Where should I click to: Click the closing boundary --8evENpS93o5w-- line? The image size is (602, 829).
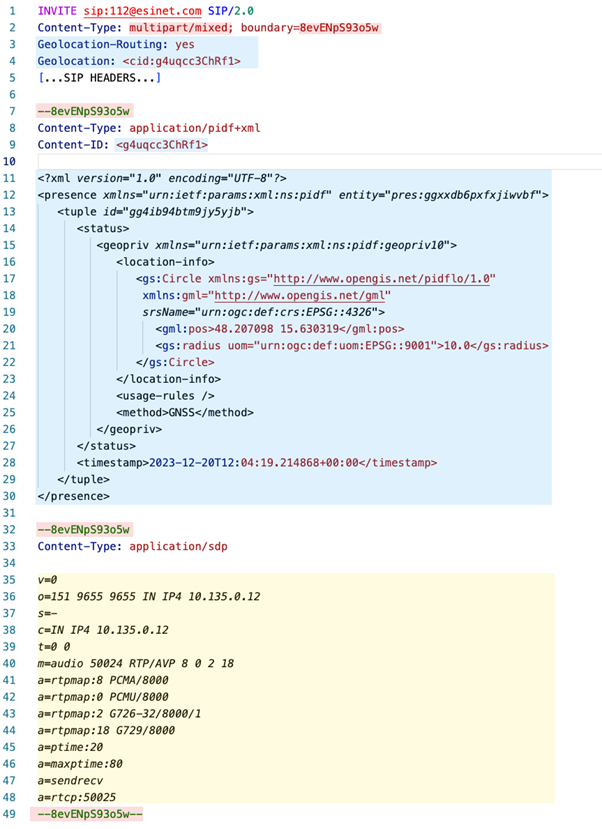click(90, 815)
